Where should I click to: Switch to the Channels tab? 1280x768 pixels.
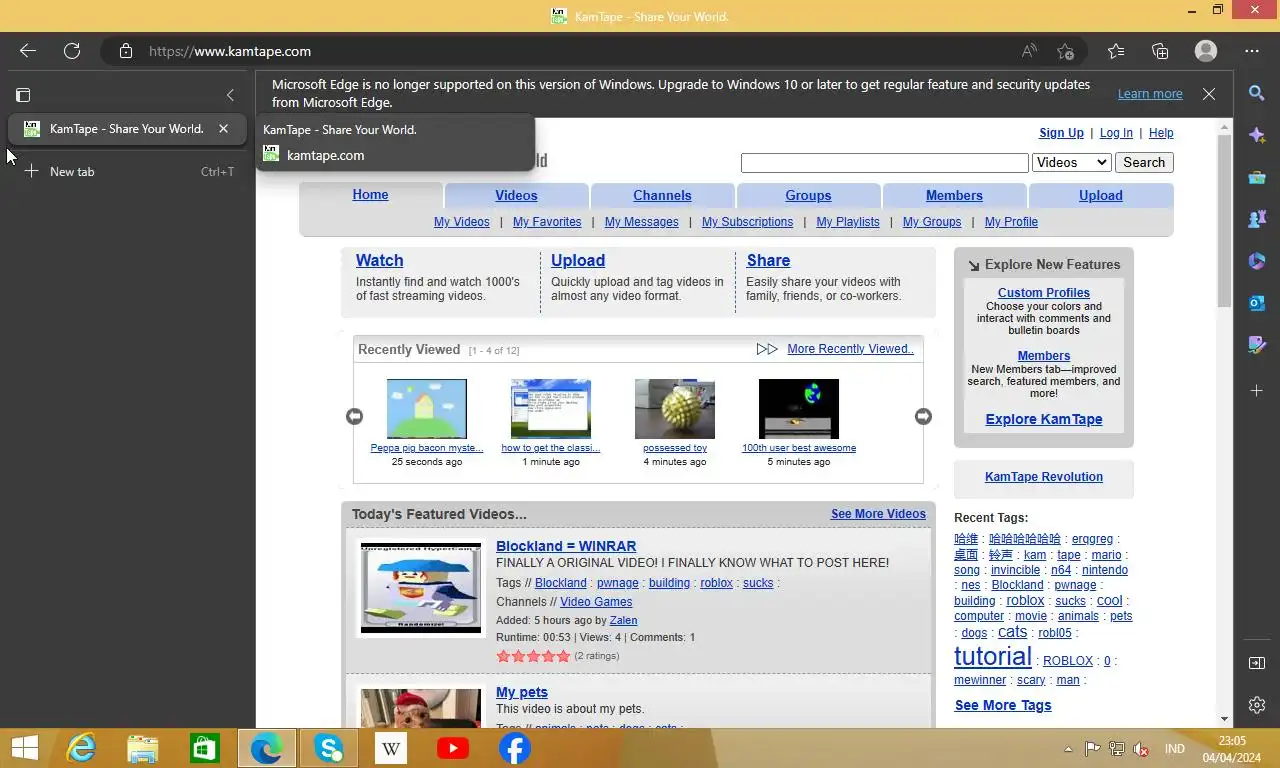coord(662,196)
